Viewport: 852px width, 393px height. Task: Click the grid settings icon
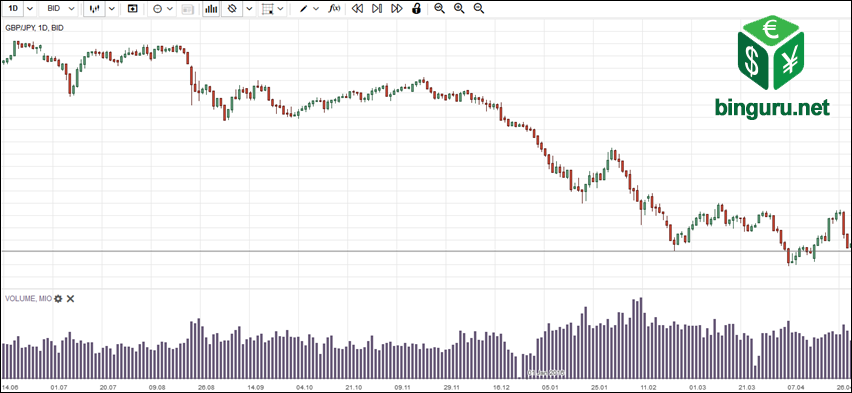point(267,9)
